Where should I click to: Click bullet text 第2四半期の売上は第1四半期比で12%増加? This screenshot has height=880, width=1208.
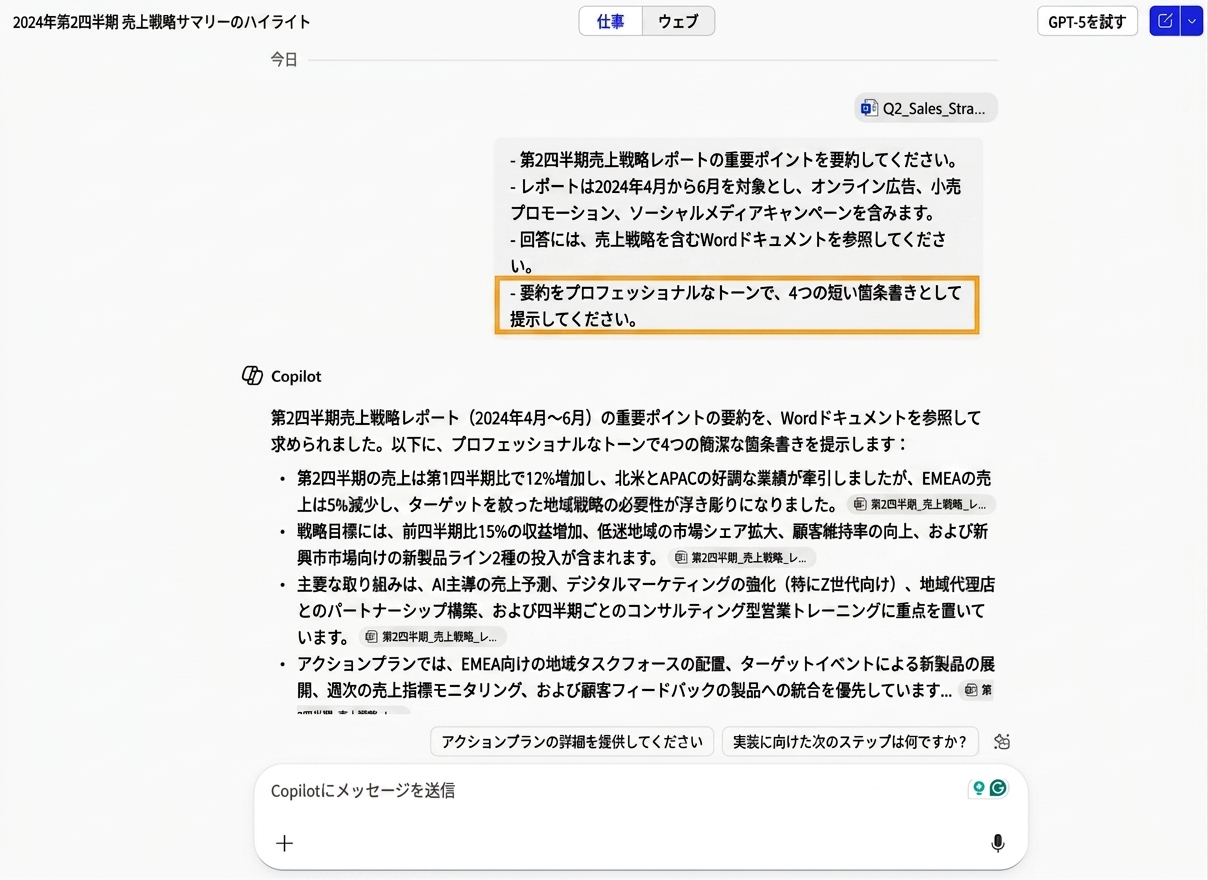644,491
